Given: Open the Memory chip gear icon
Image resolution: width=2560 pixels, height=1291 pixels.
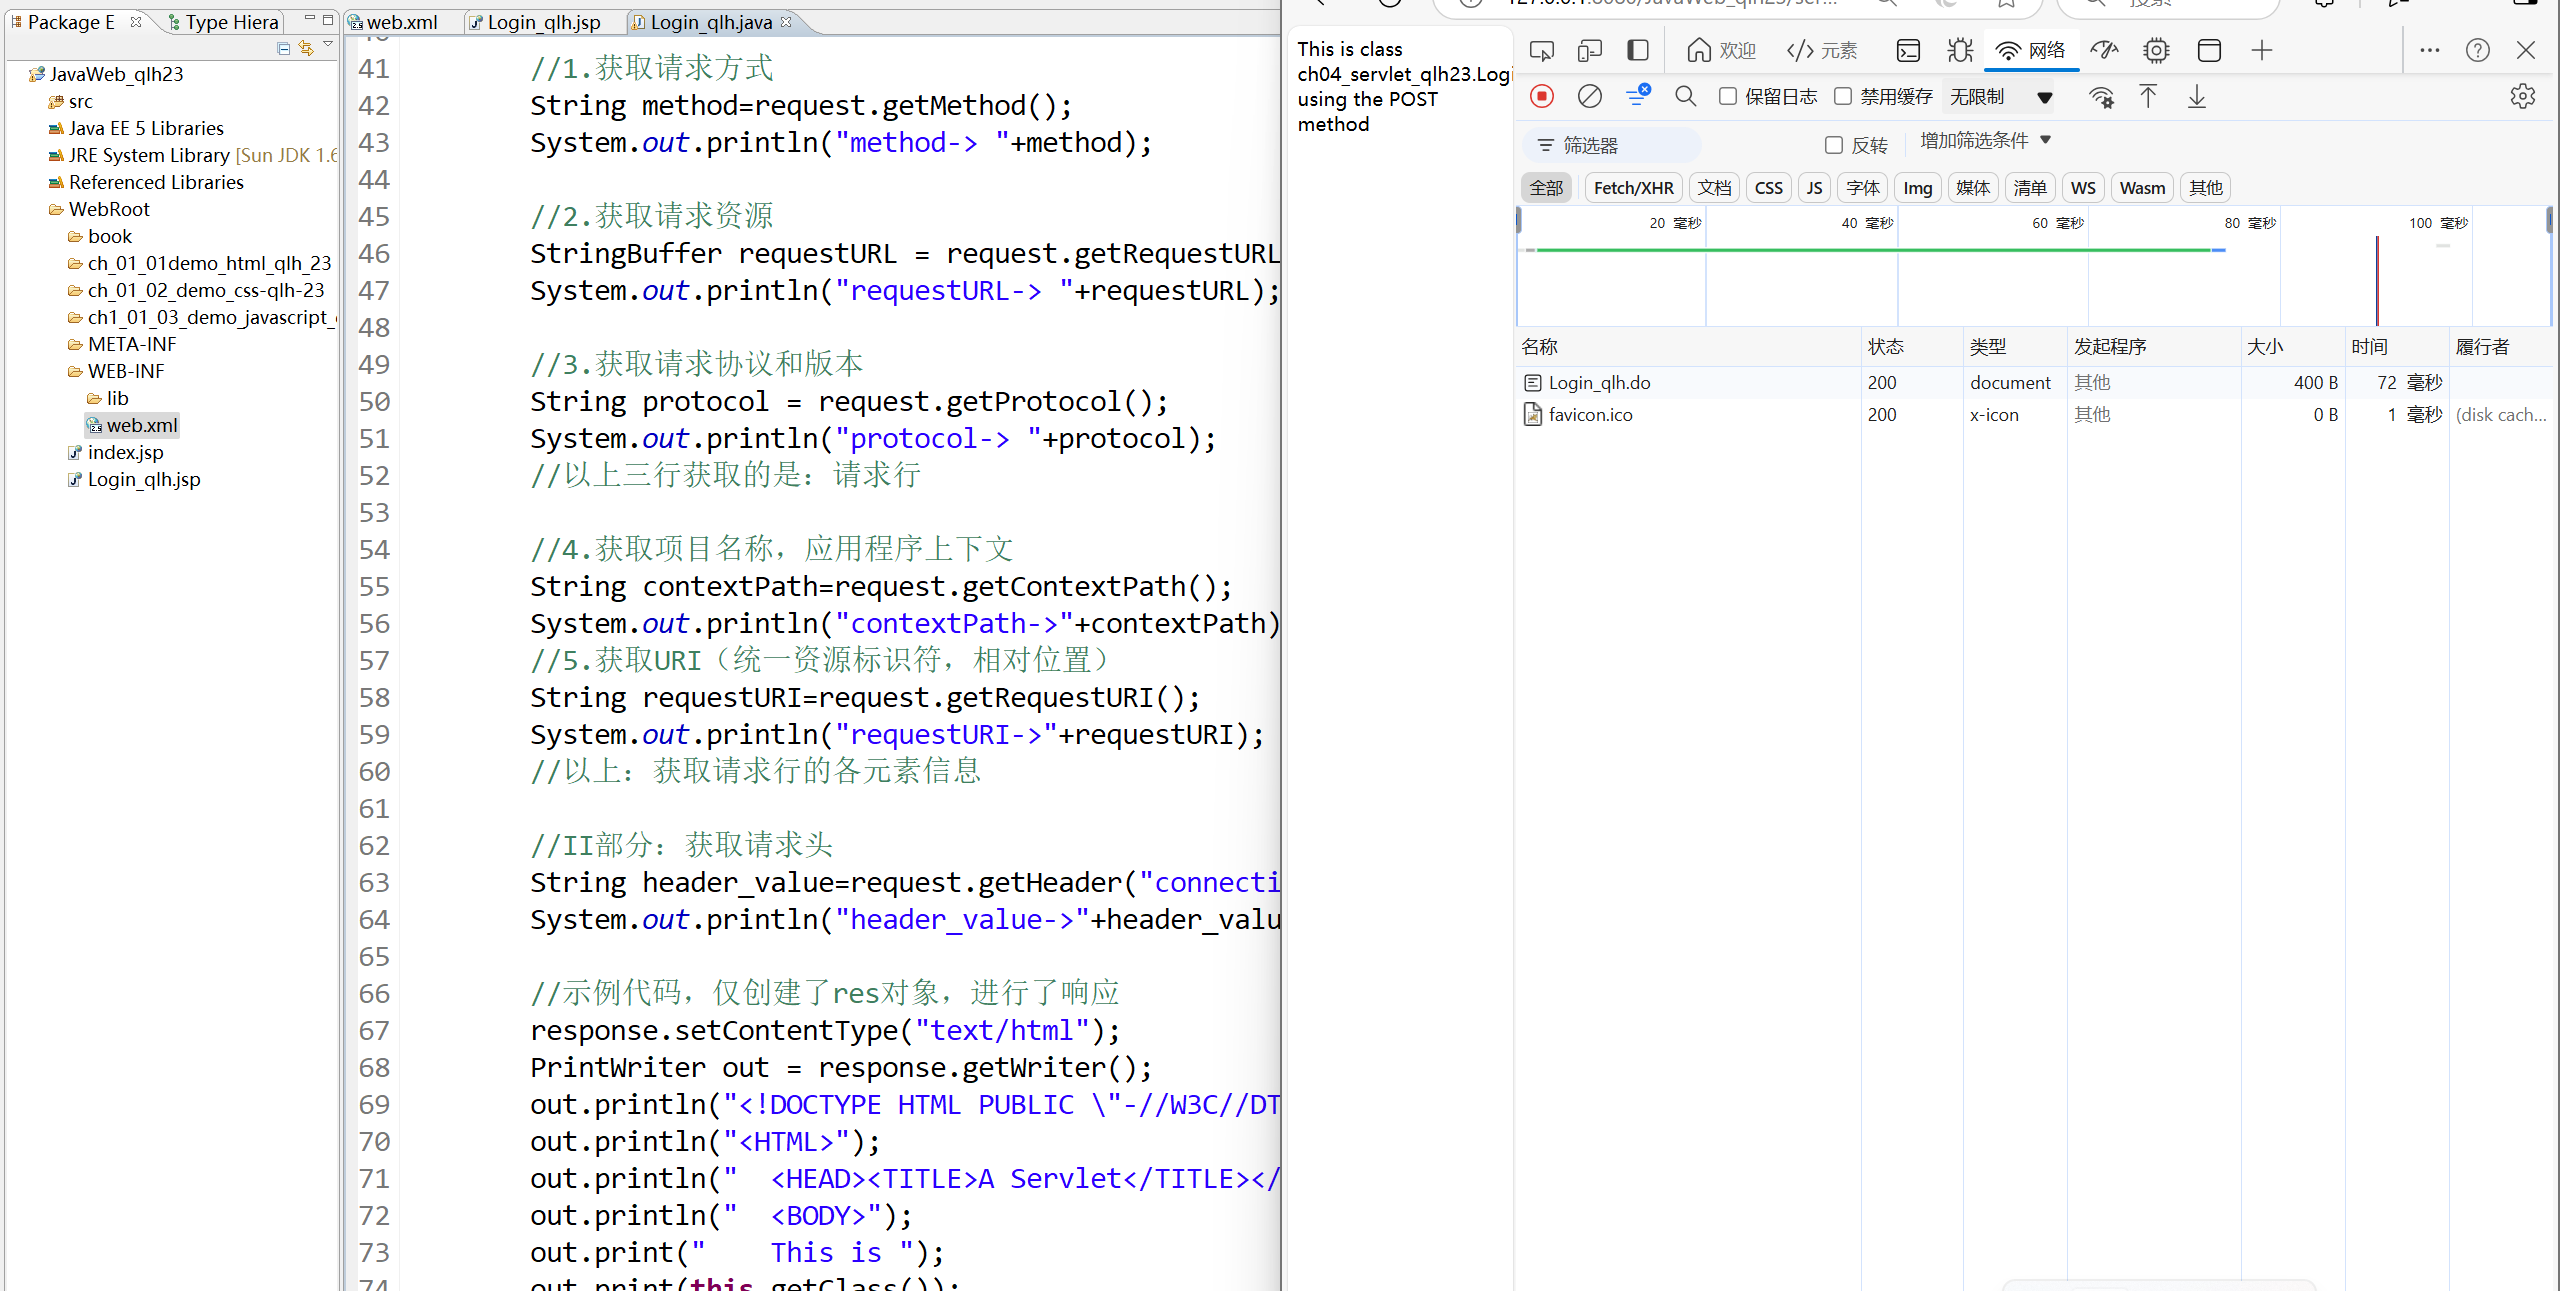Looking at the screenshot, I should tap(2156, 50).
